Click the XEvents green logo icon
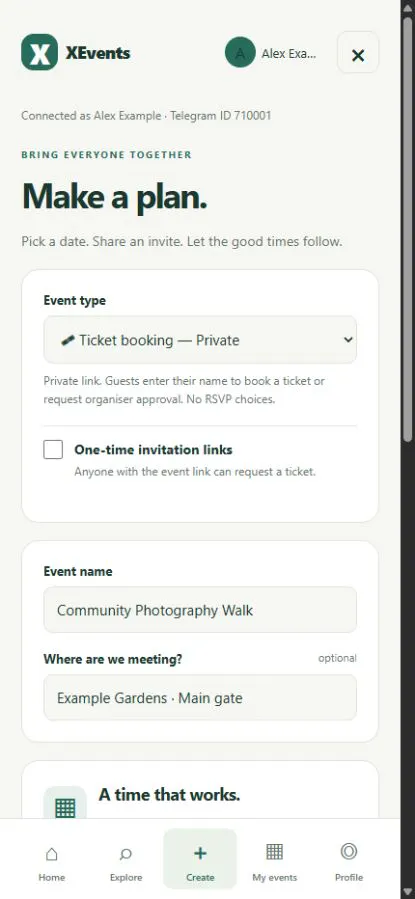The height and width of the screenshot is (899, 415). 40,52
